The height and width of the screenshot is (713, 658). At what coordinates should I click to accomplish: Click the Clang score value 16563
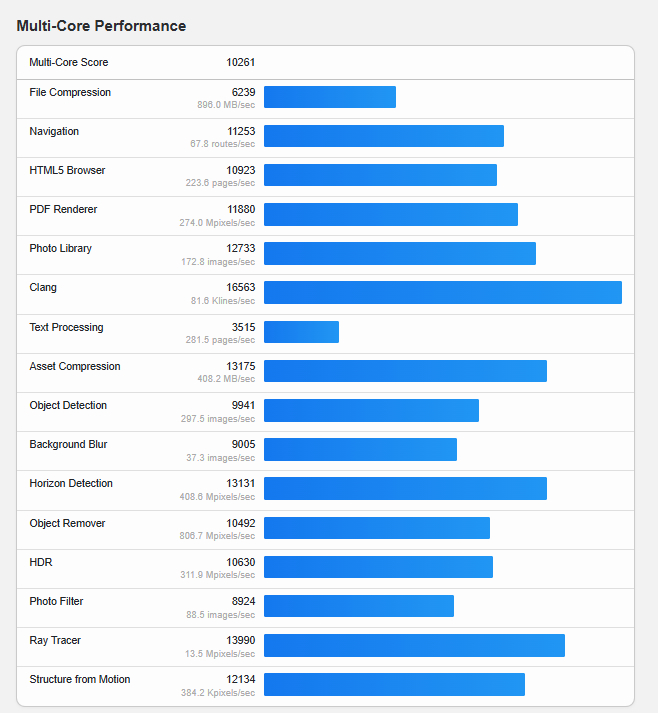tap(241, 287)
